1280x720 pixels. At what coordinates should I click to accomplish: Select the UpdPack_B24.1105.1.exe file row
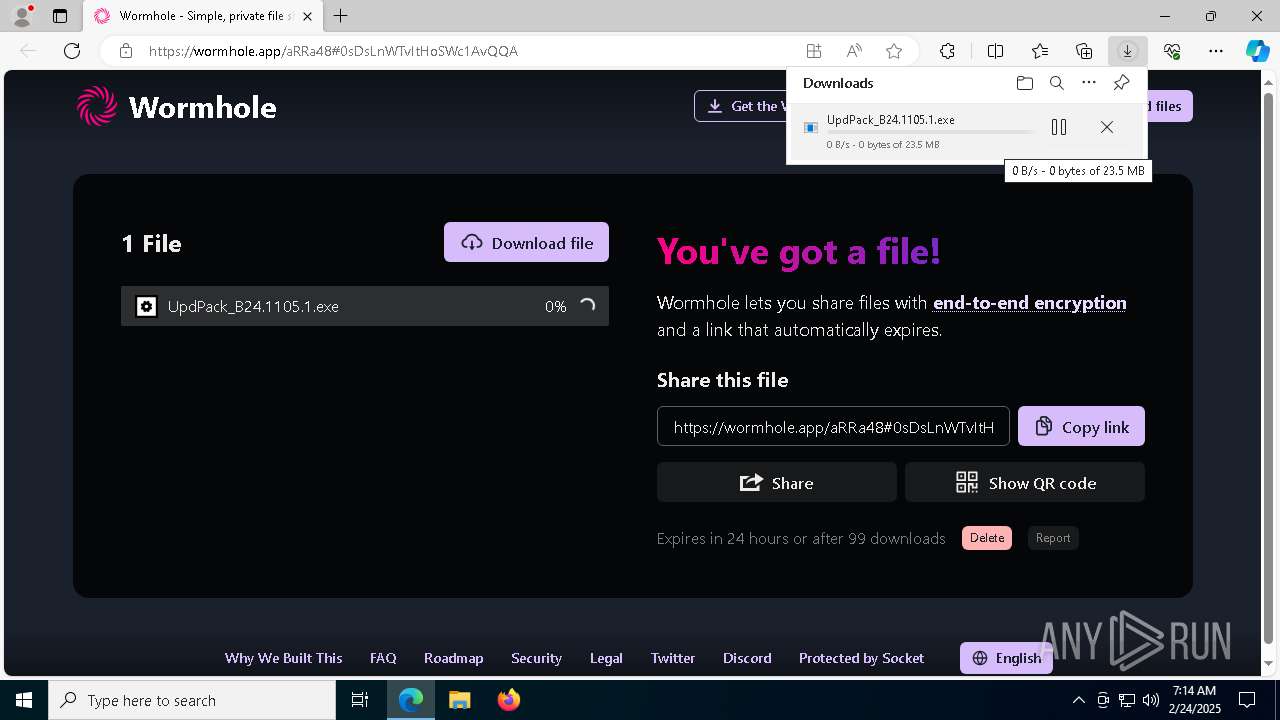point(365,306)
